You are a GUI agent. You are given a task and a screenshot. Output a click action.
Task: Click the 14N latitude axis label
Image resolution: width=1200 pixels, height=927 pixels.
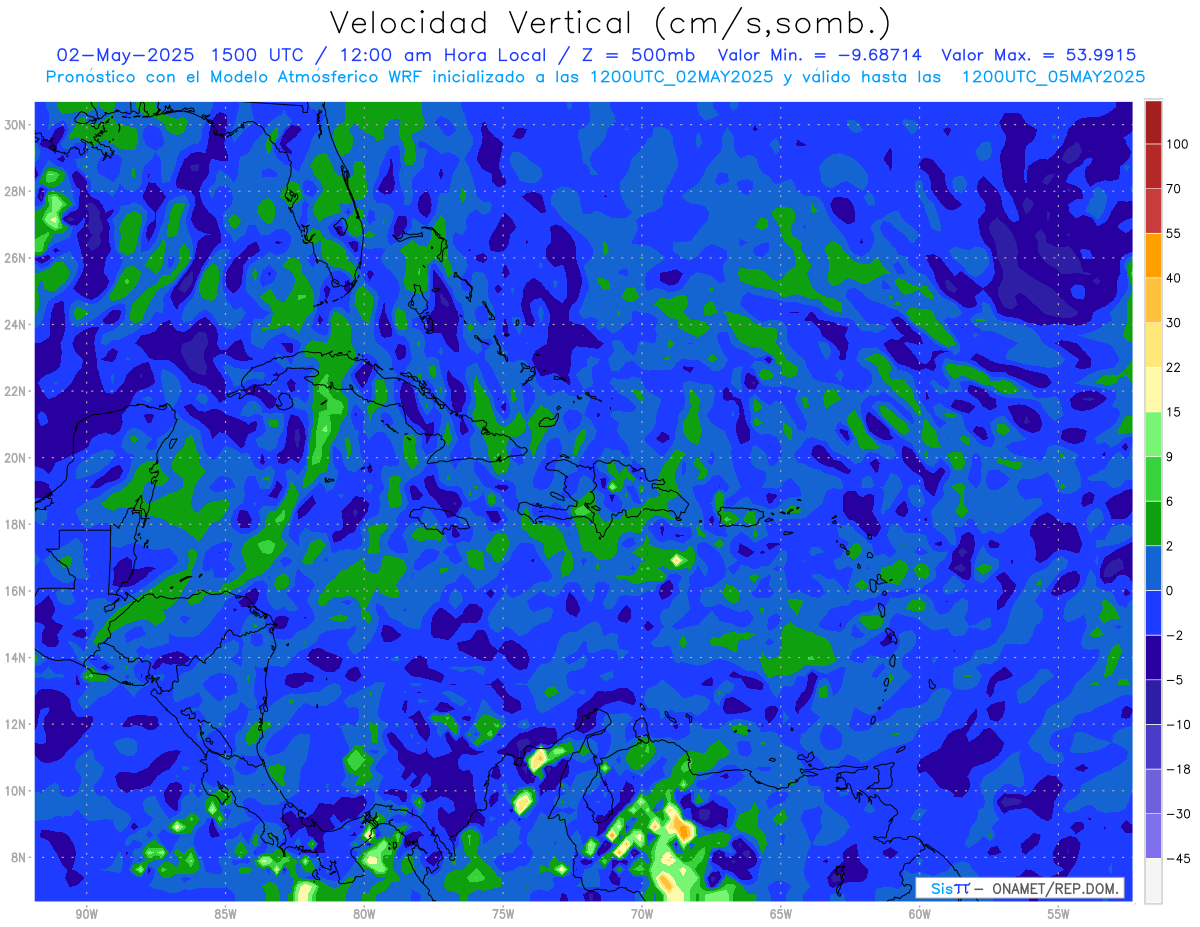coord(15,657)
